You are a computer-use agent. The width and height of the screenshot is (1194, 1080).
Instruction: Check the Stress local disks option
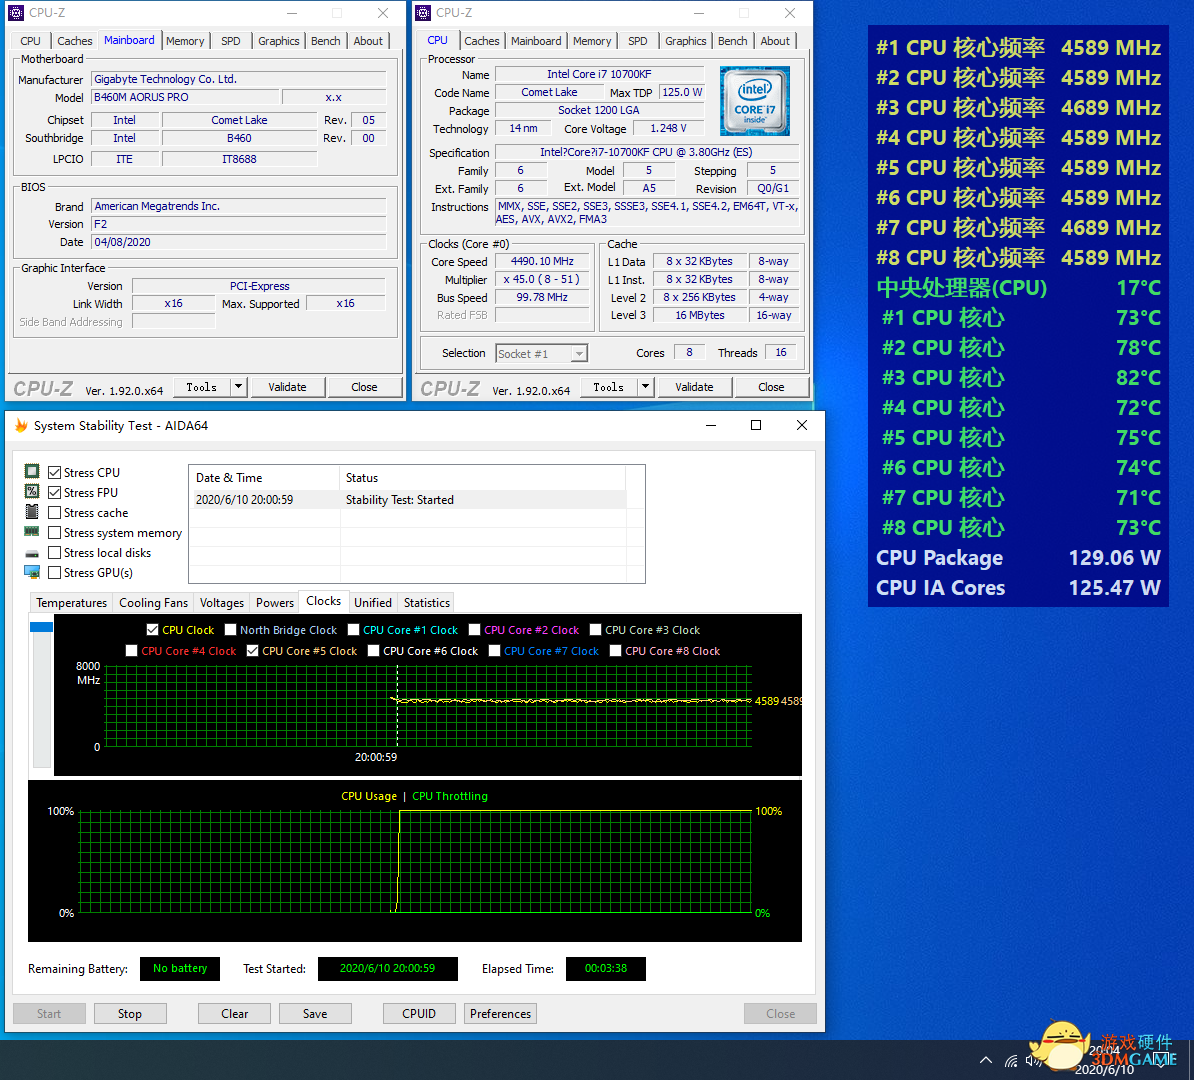click(54, 552)
